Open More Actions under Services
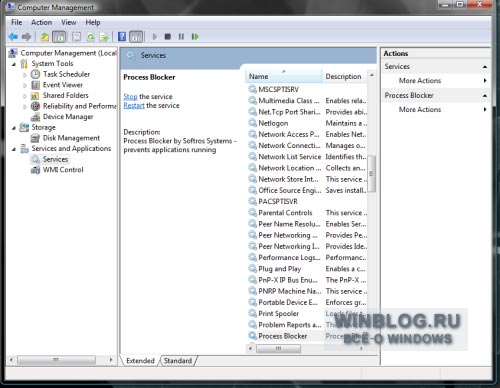 pyautogui.click(x=420, y=81)
